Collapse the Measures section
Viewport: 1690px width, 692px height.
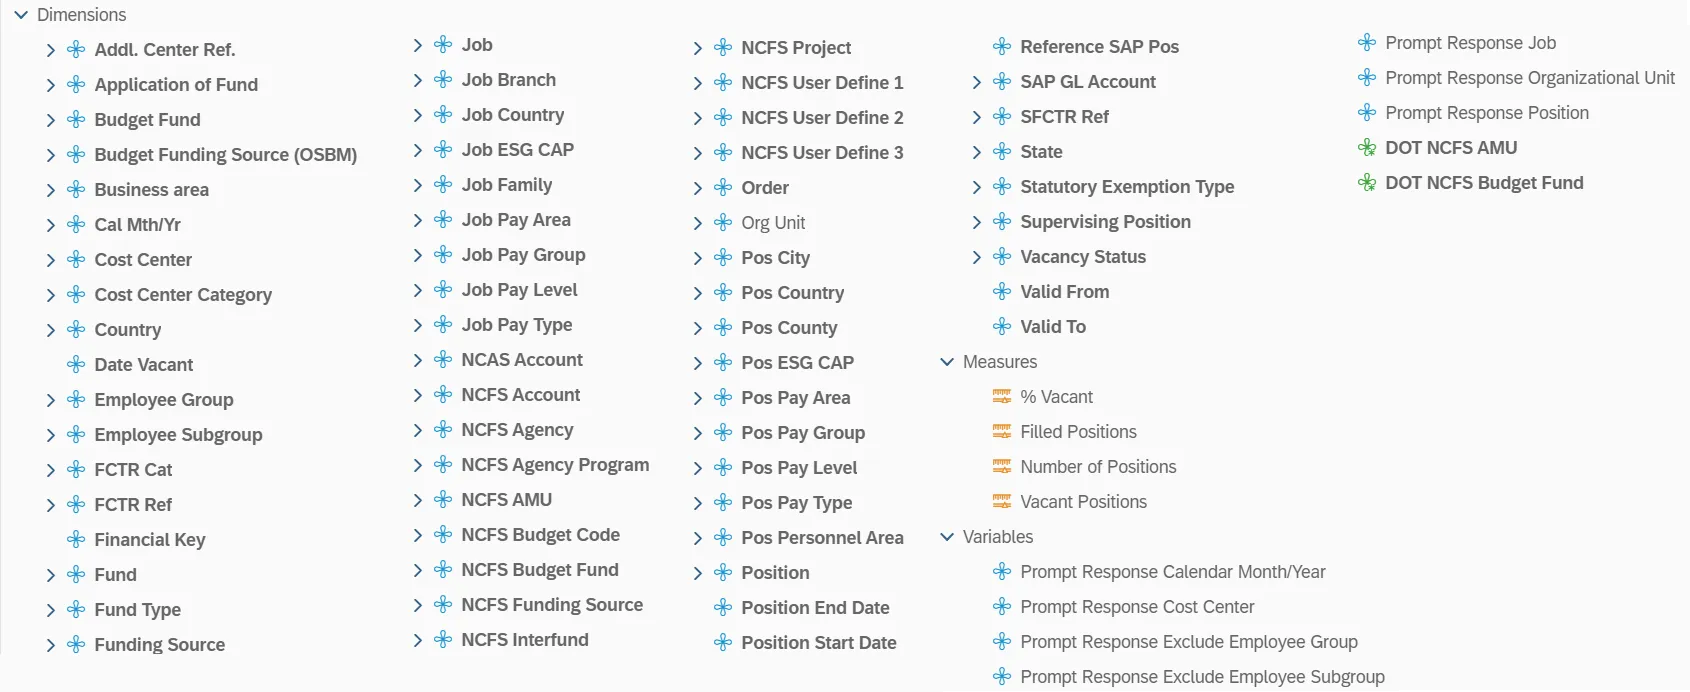tap(947, 362)
